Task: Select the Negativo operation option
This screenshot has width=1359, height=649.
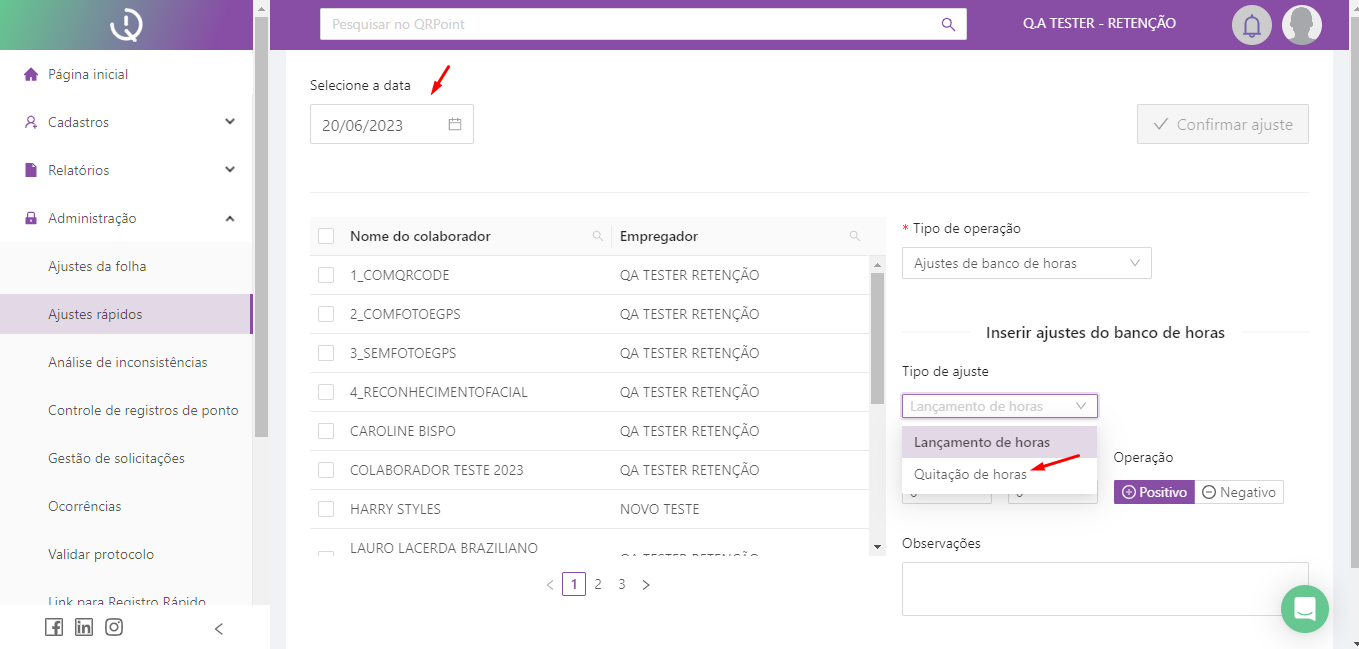Action: click(1239, 492)
